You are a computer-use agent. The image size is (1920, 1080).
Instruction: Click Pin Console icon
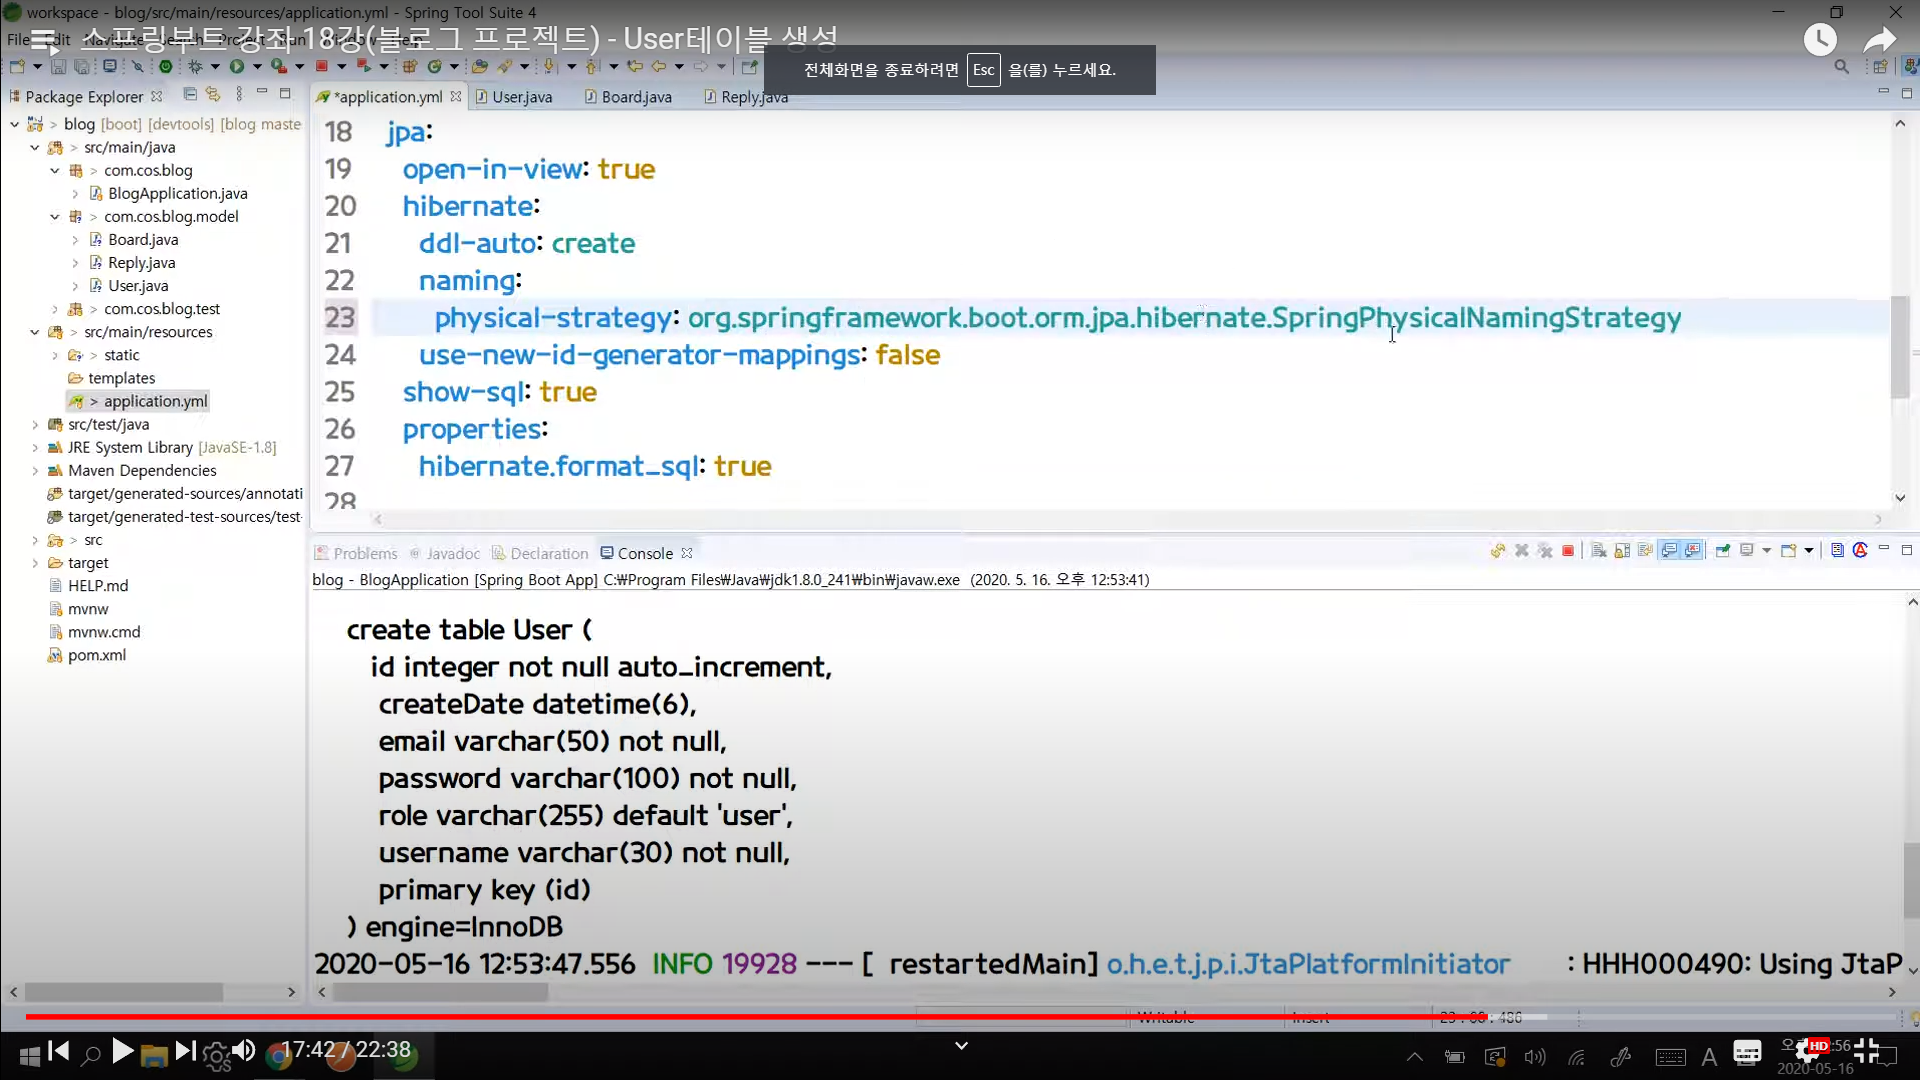pyautogui.click(x=1722, y=551)
